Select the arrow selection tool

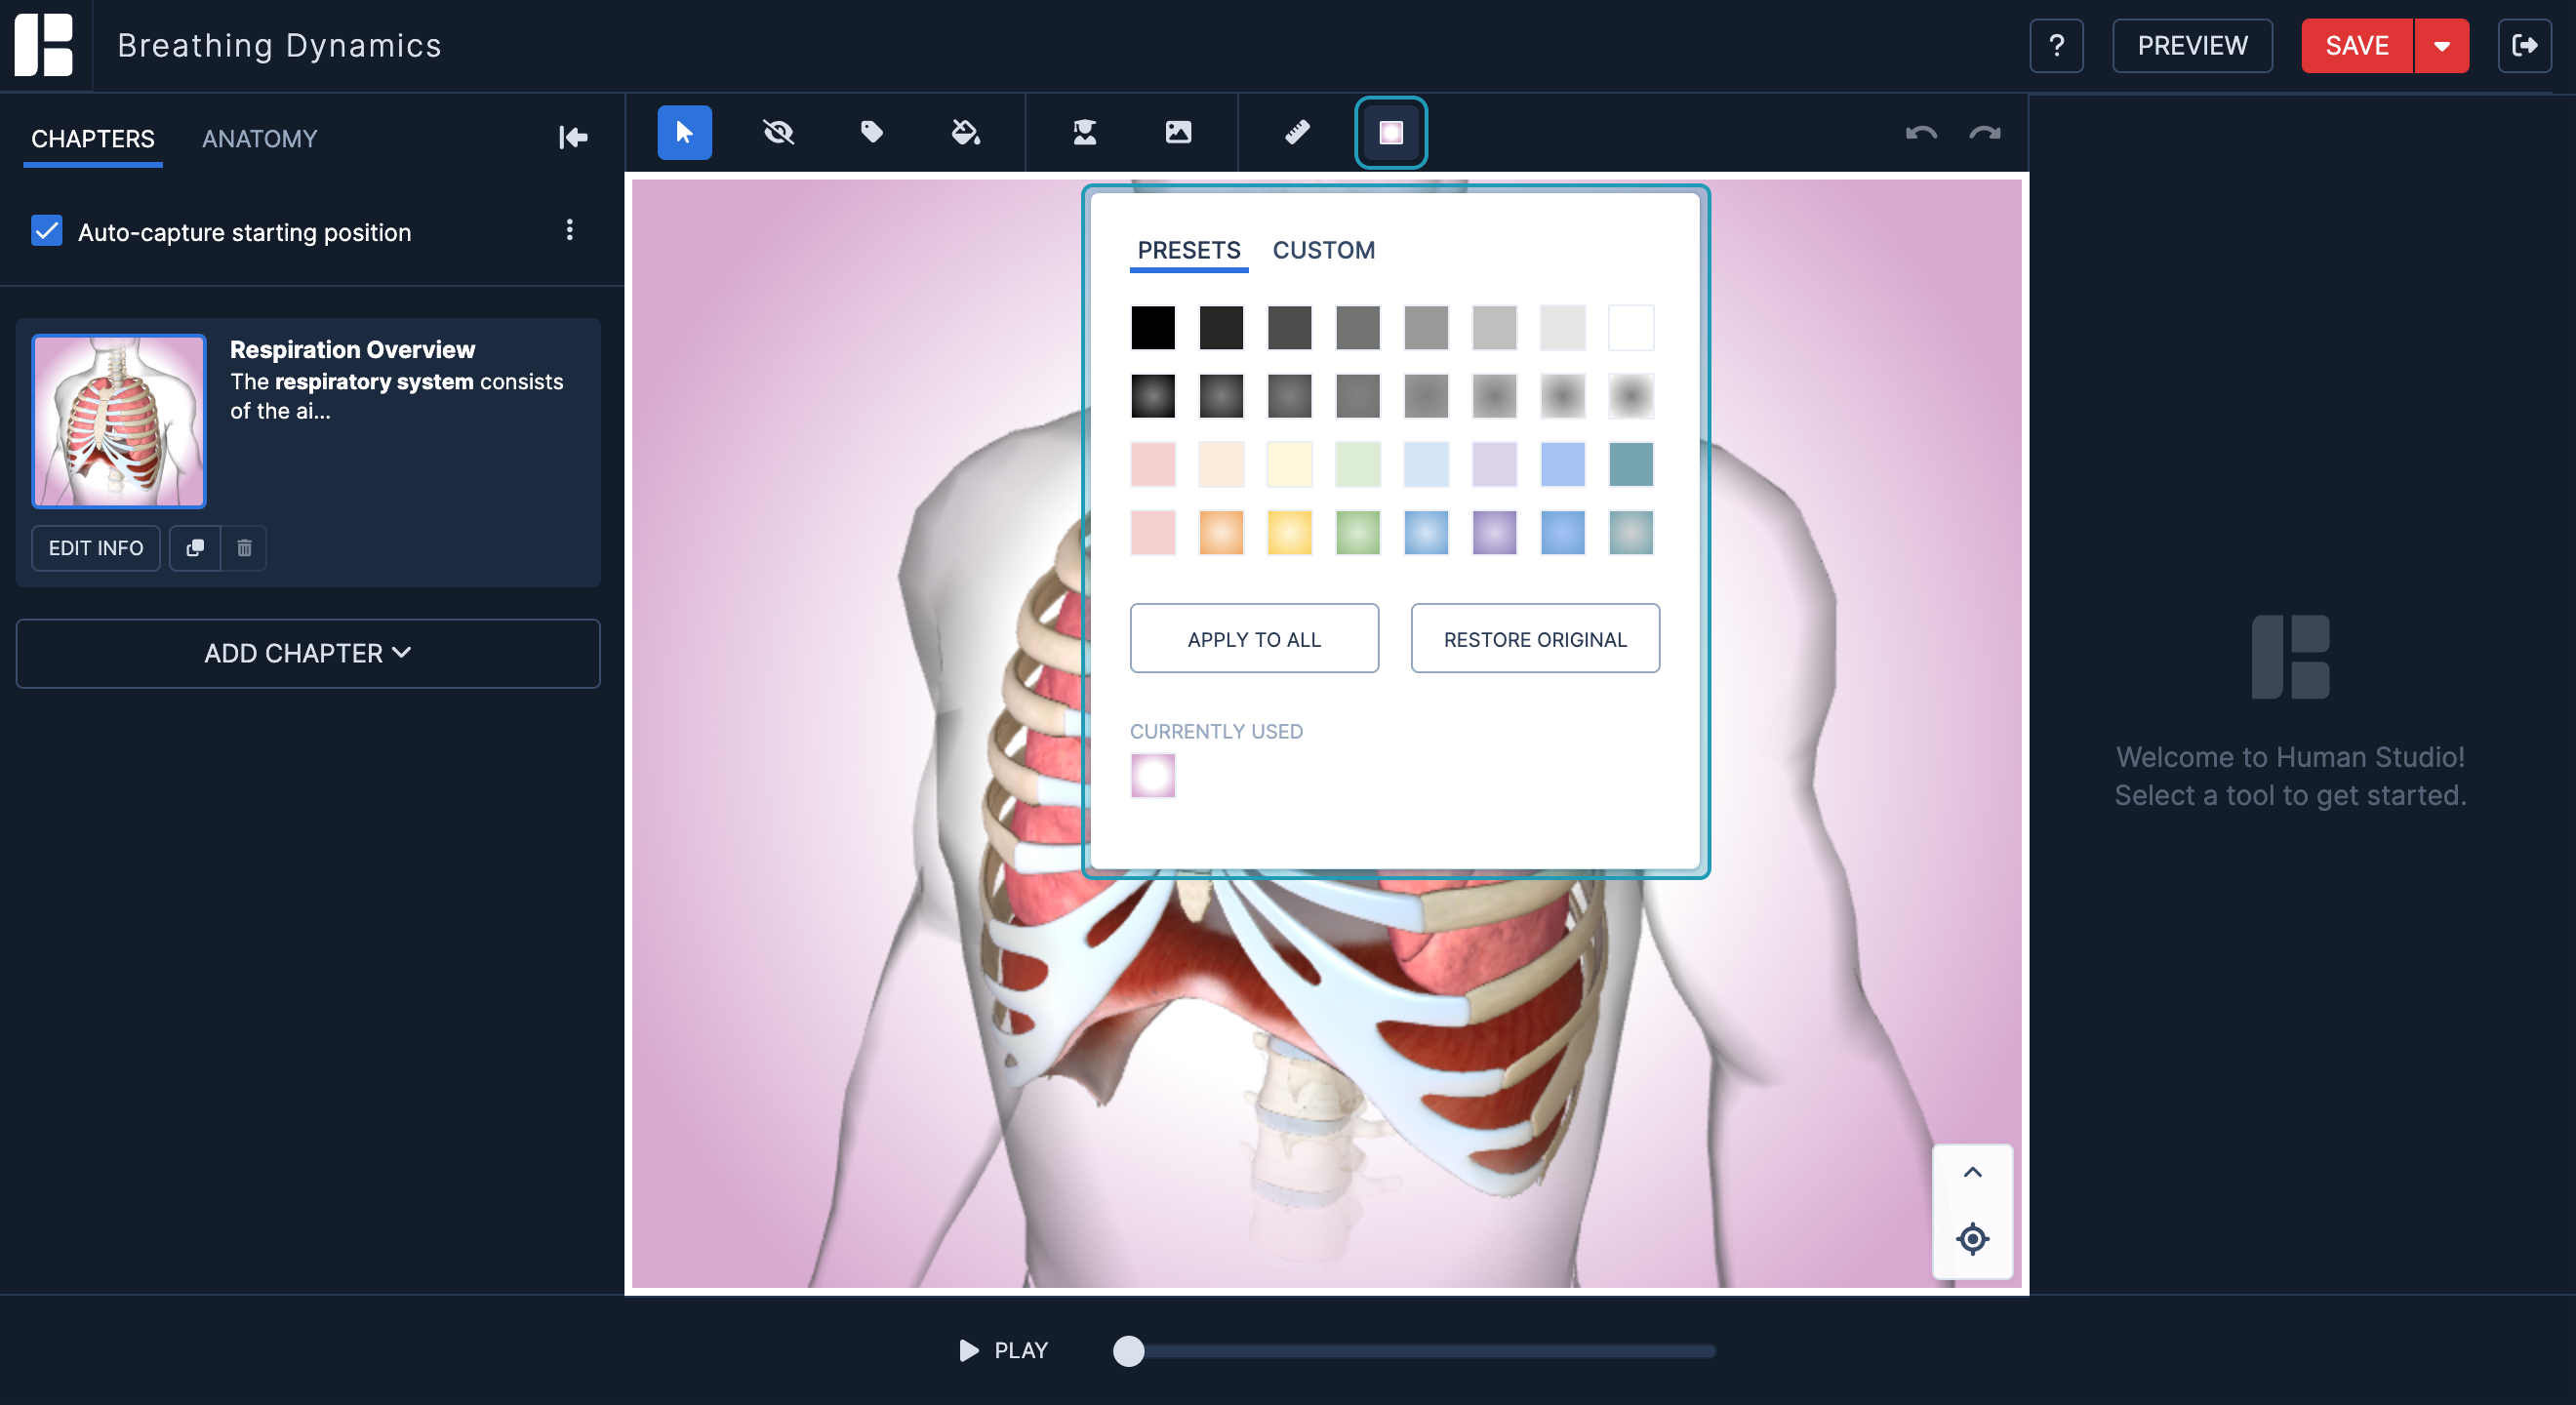[x=684, y=132]
